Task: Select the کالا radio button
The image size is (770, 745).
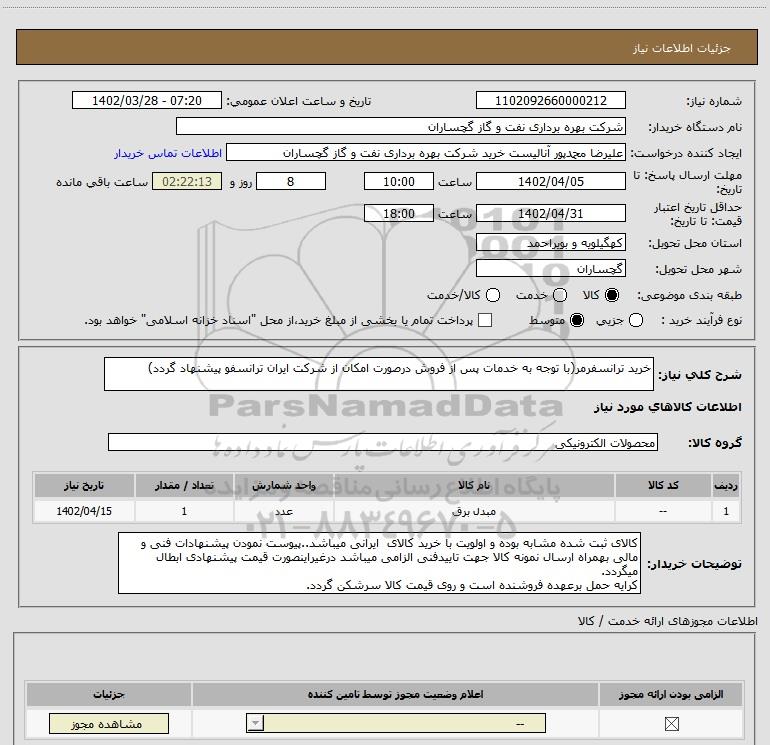Action: pyautogui.click(x=612, y=295)
